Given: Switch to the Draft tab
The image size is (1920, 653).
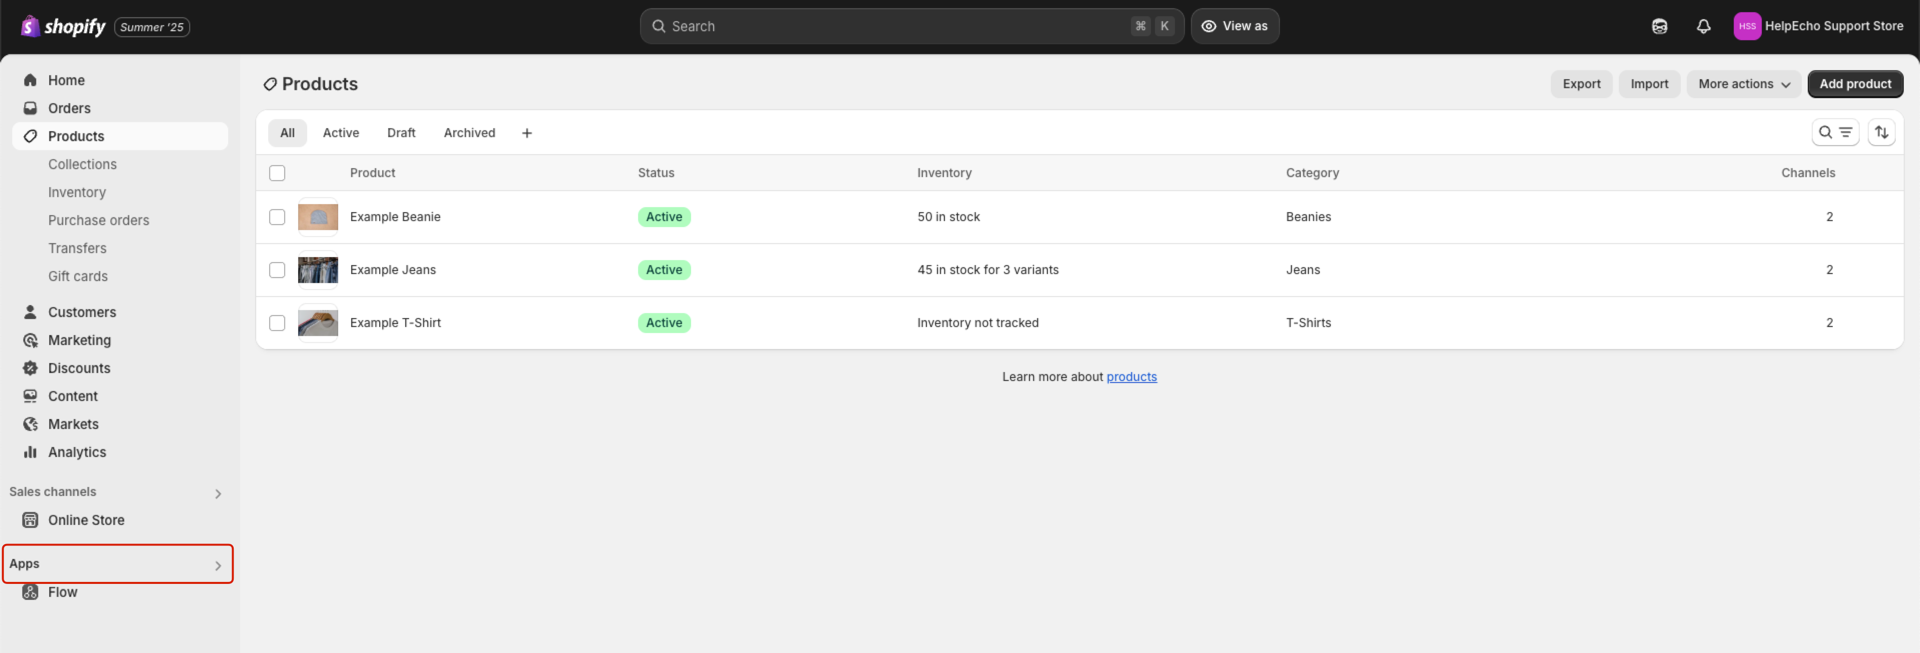Looking at the screenshot, I should (x=401, y=133).
